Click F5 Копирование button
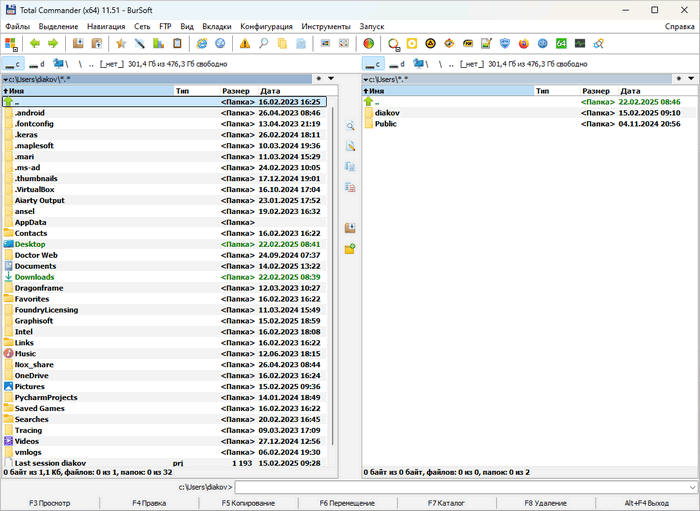The height and width of the screenshot is (511, 700). (248, 503)
